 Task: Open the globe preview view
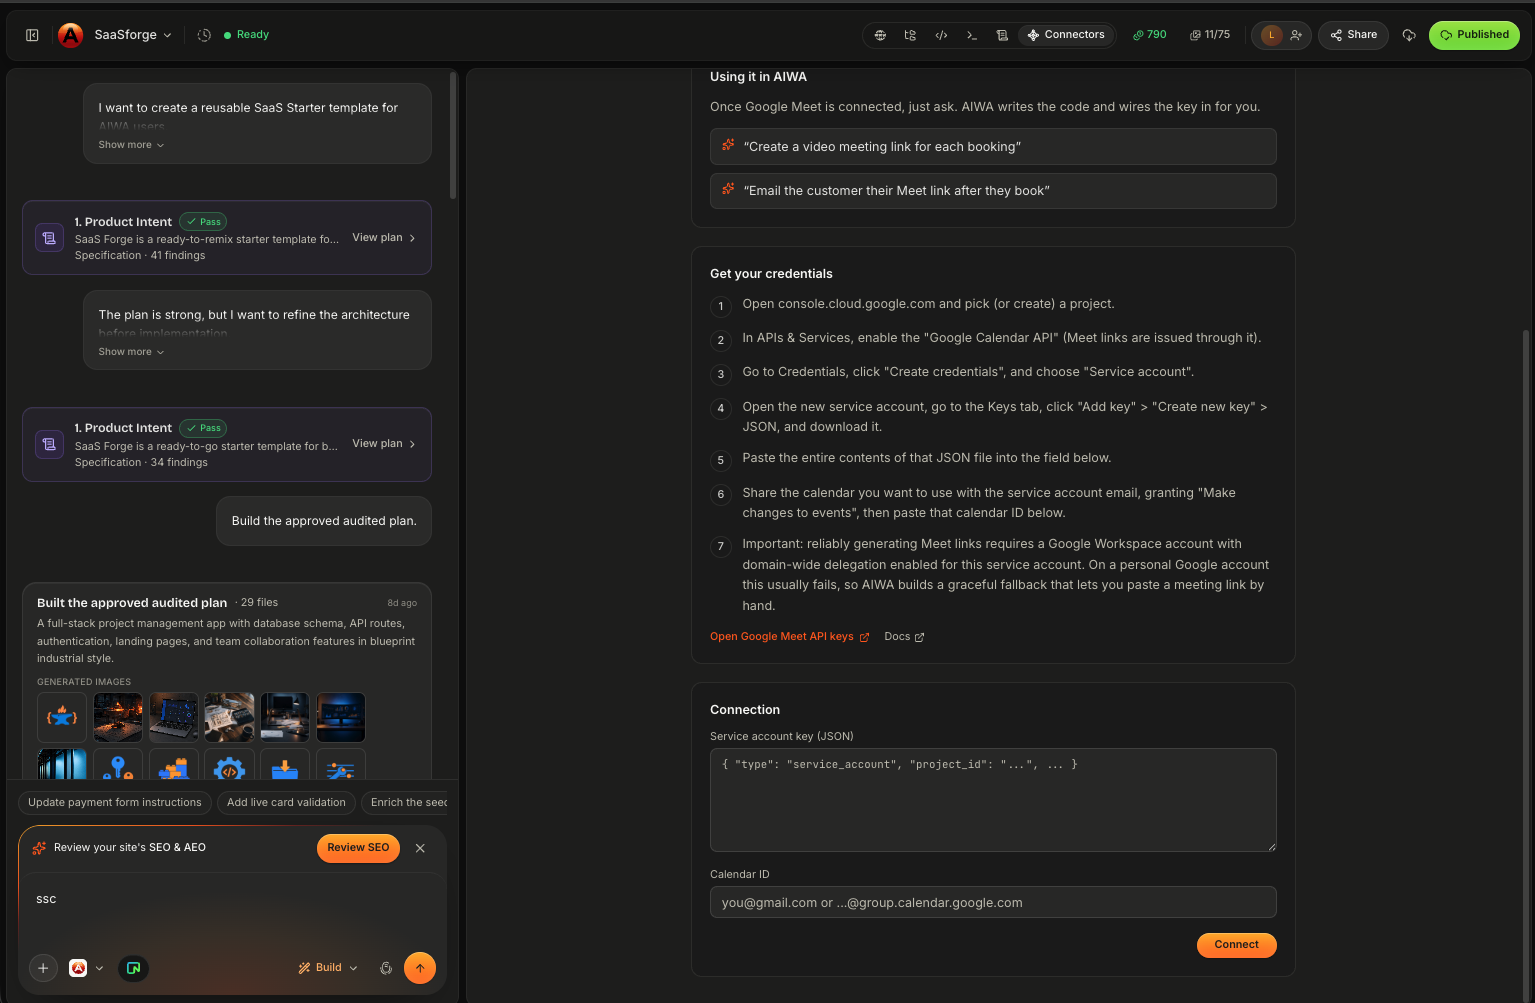click(880, 35)
